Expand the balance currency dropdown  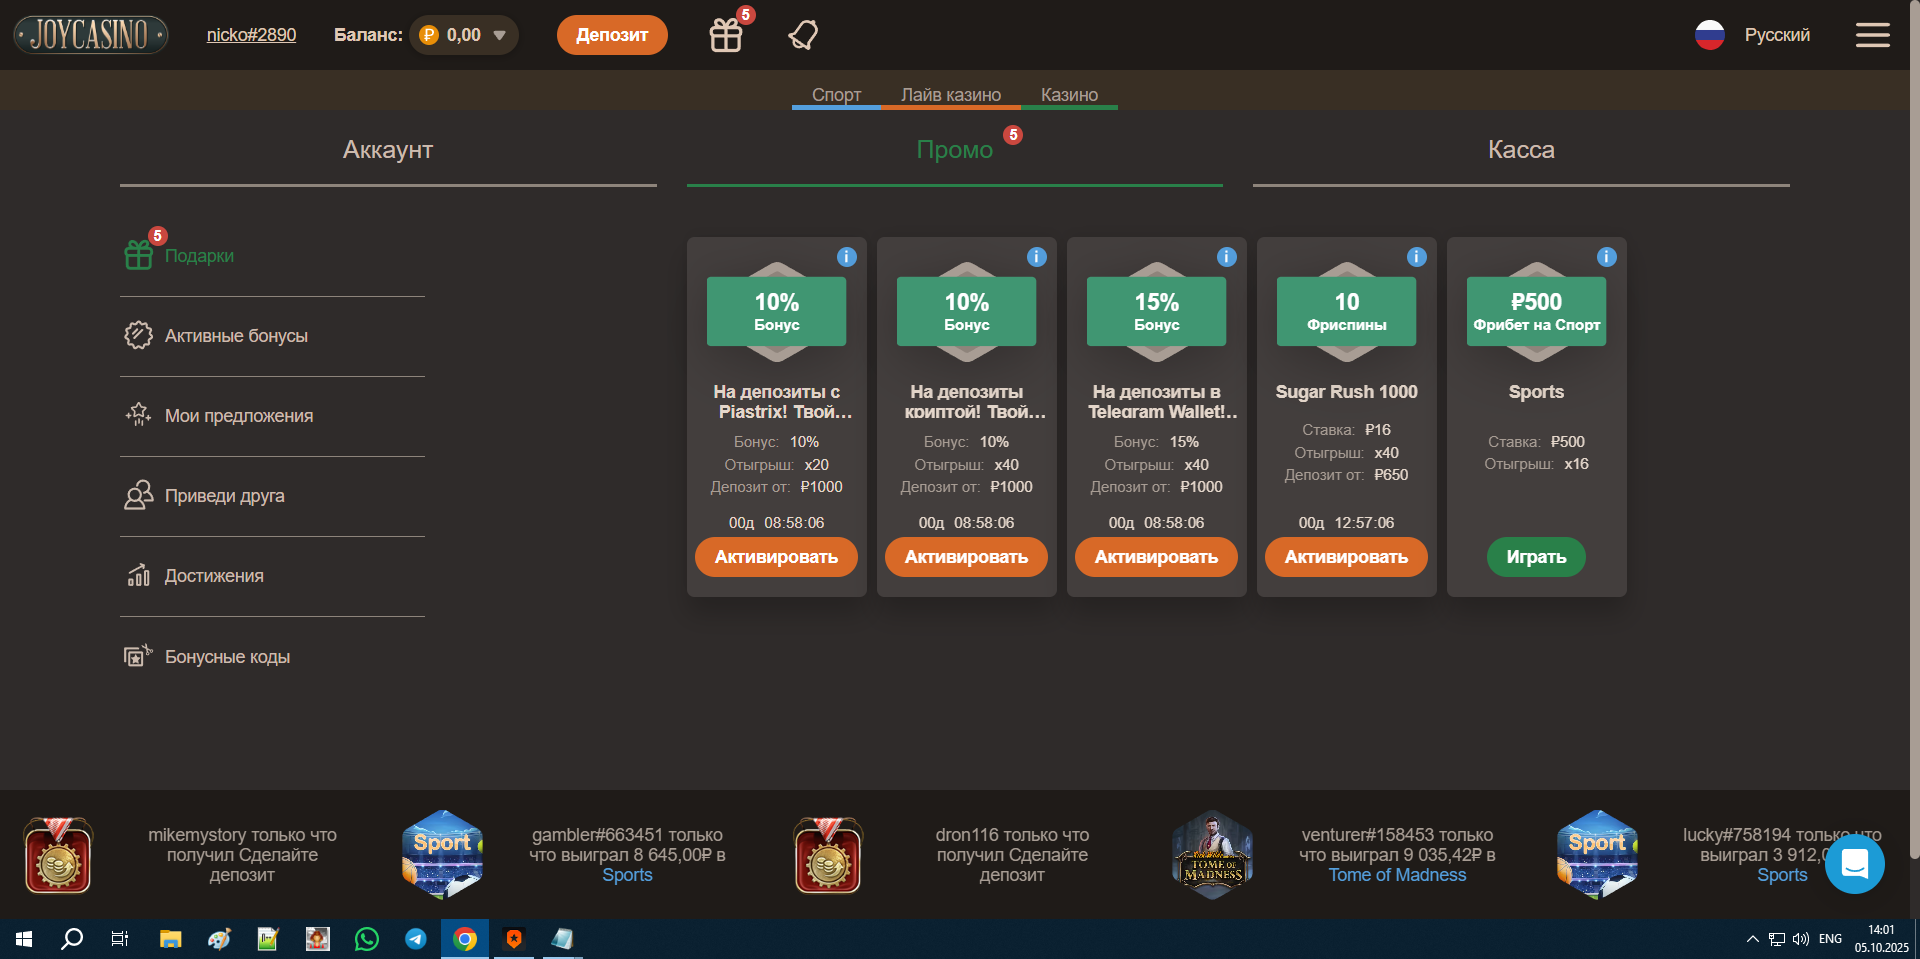(x=499, y=36)
